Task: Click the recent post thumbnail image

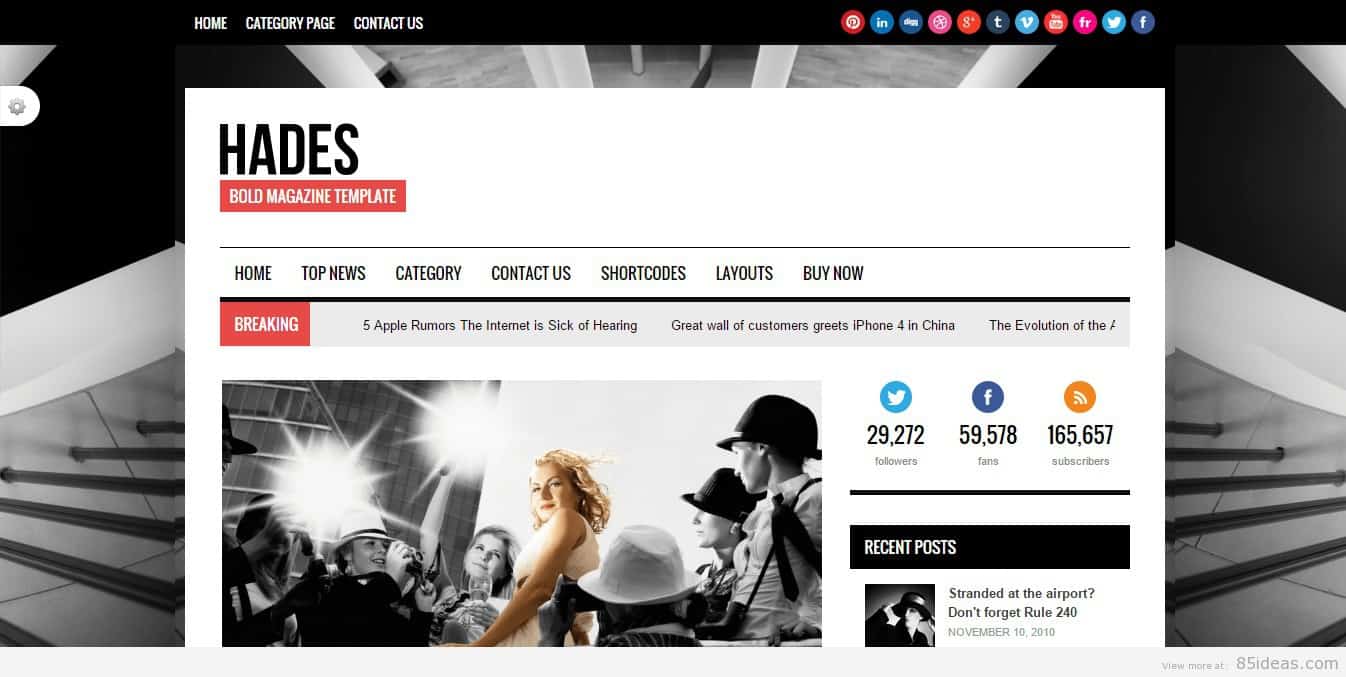Action: pos(900,616)
